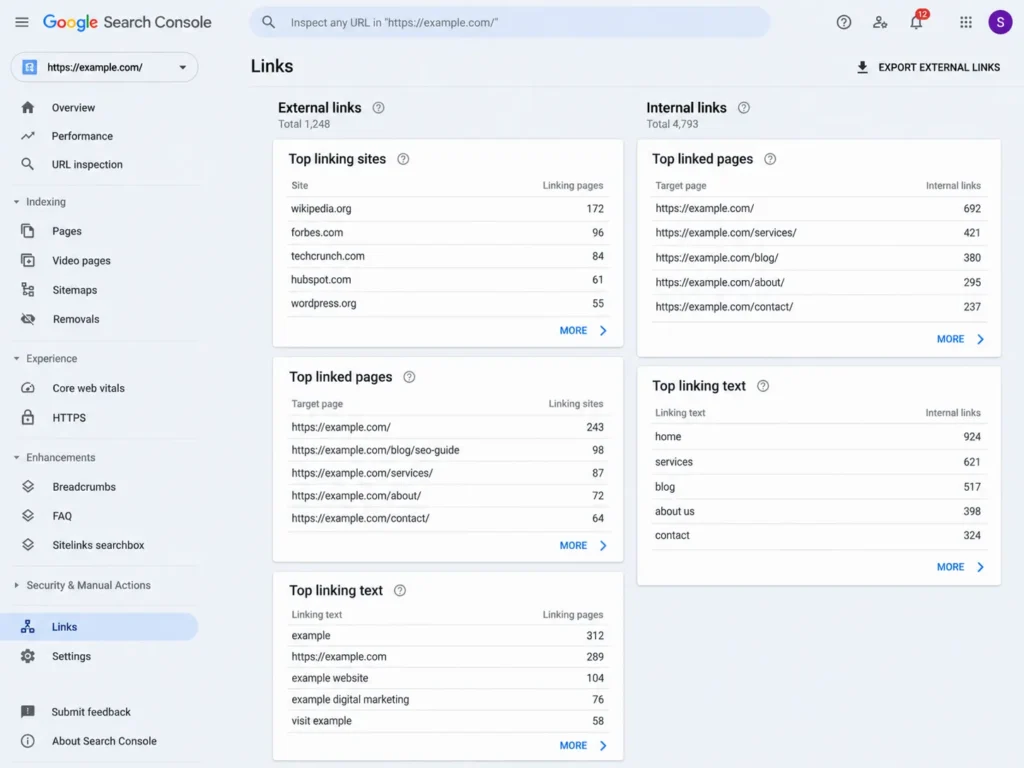Click the Video pages icon
The height and width of the screenshot is (768, 1024).
point(27,260)
